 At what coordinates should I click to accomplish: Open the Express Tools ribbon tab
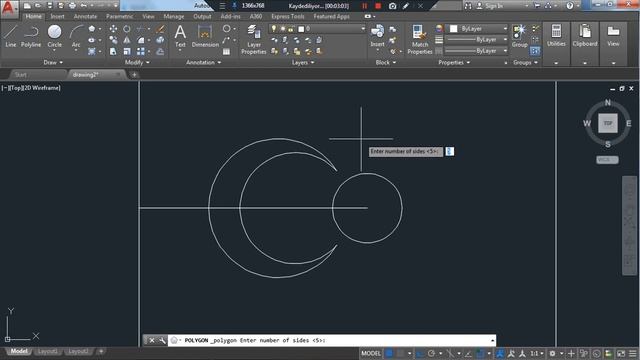[288, 17]
